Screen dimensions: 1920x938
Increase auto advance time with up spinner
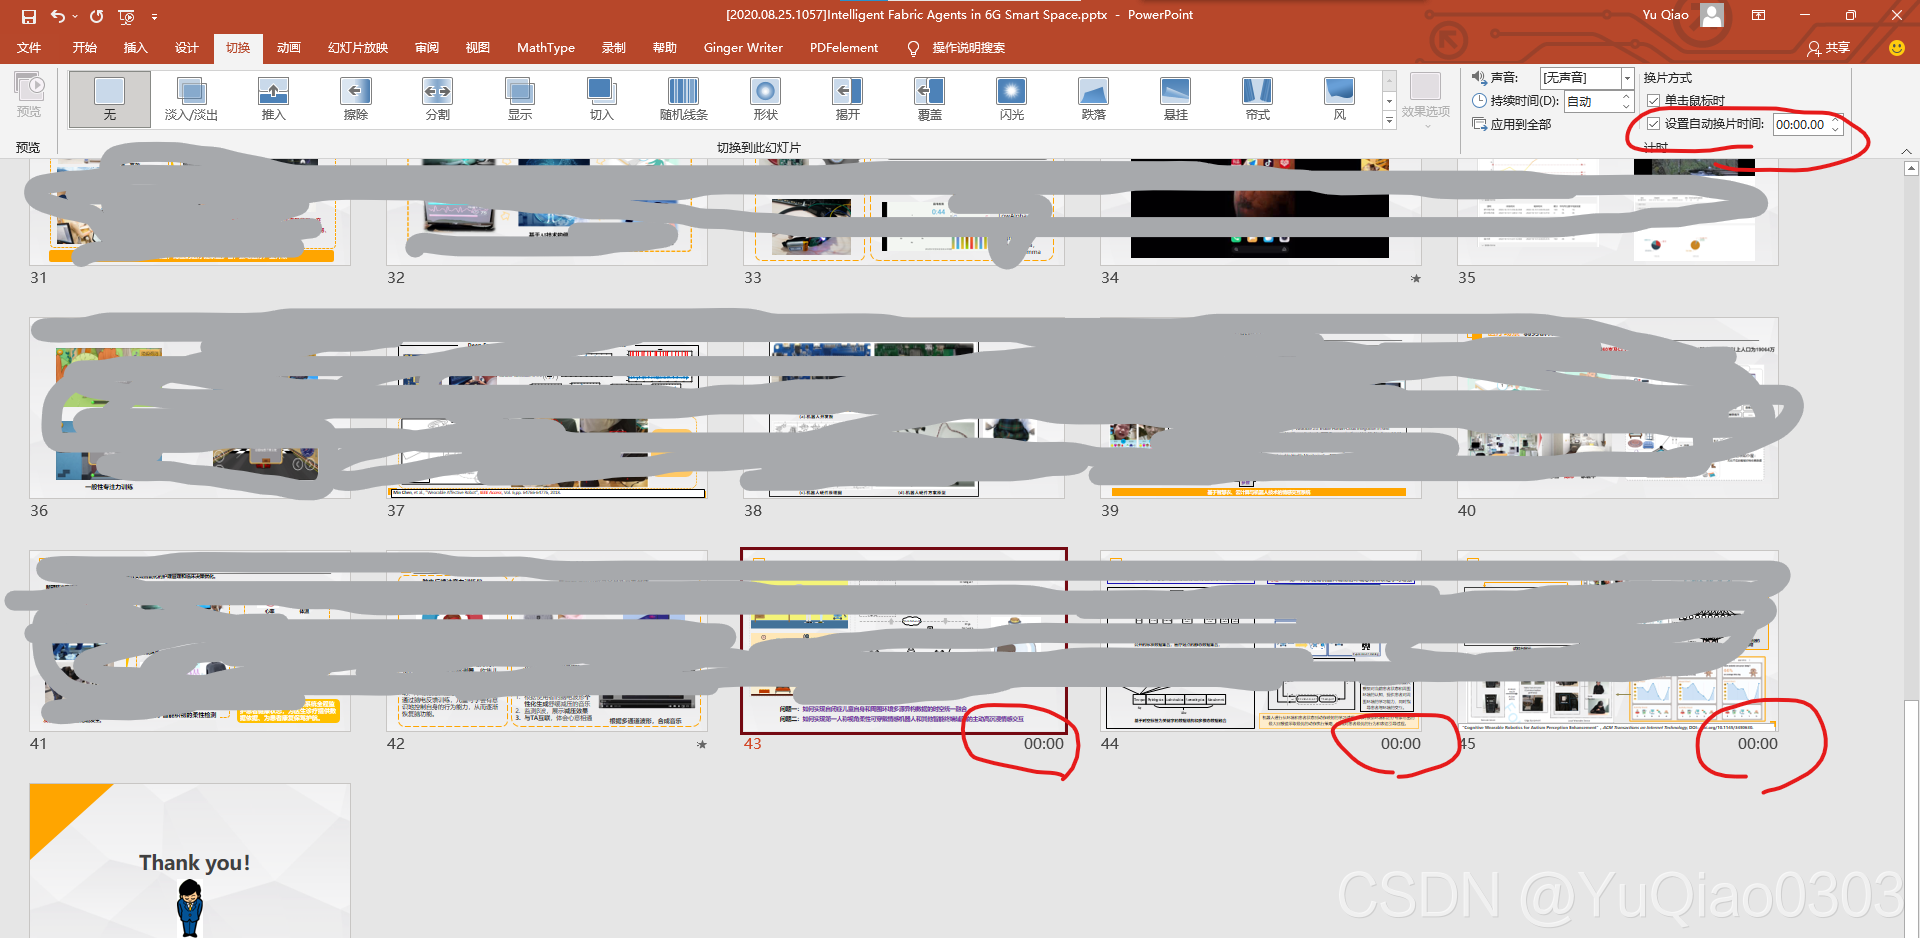[x=1836, y=120]
